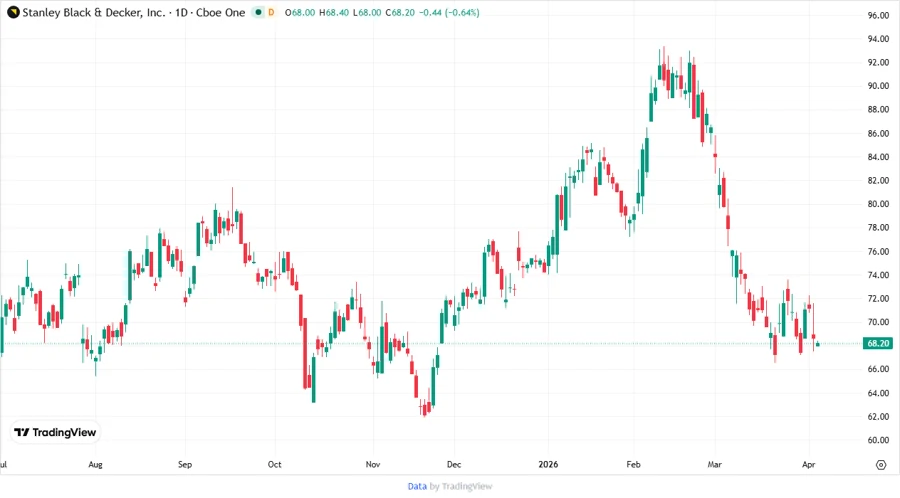Screen dimensions: 900x498
Task: Click the 84.00 price axis label
Action: tap(878, 157)
